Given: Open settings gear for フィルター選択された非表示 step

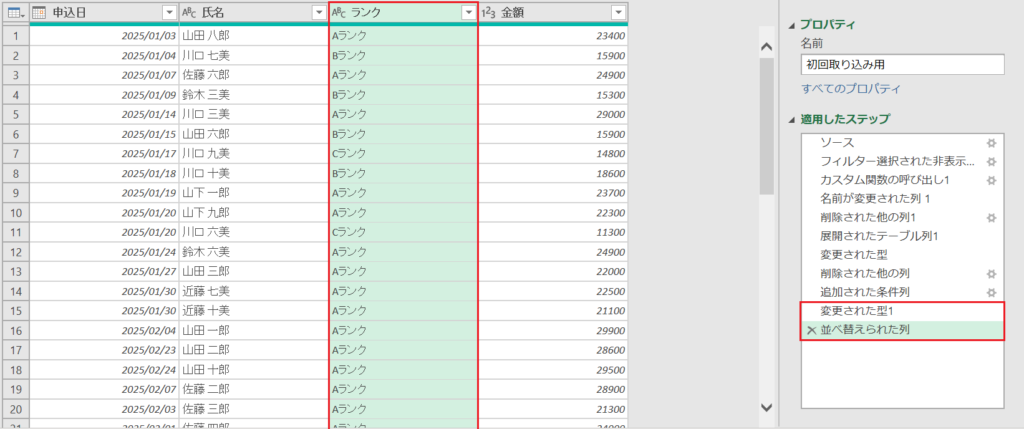Looking at the screenshot, I should pos(991,161).
